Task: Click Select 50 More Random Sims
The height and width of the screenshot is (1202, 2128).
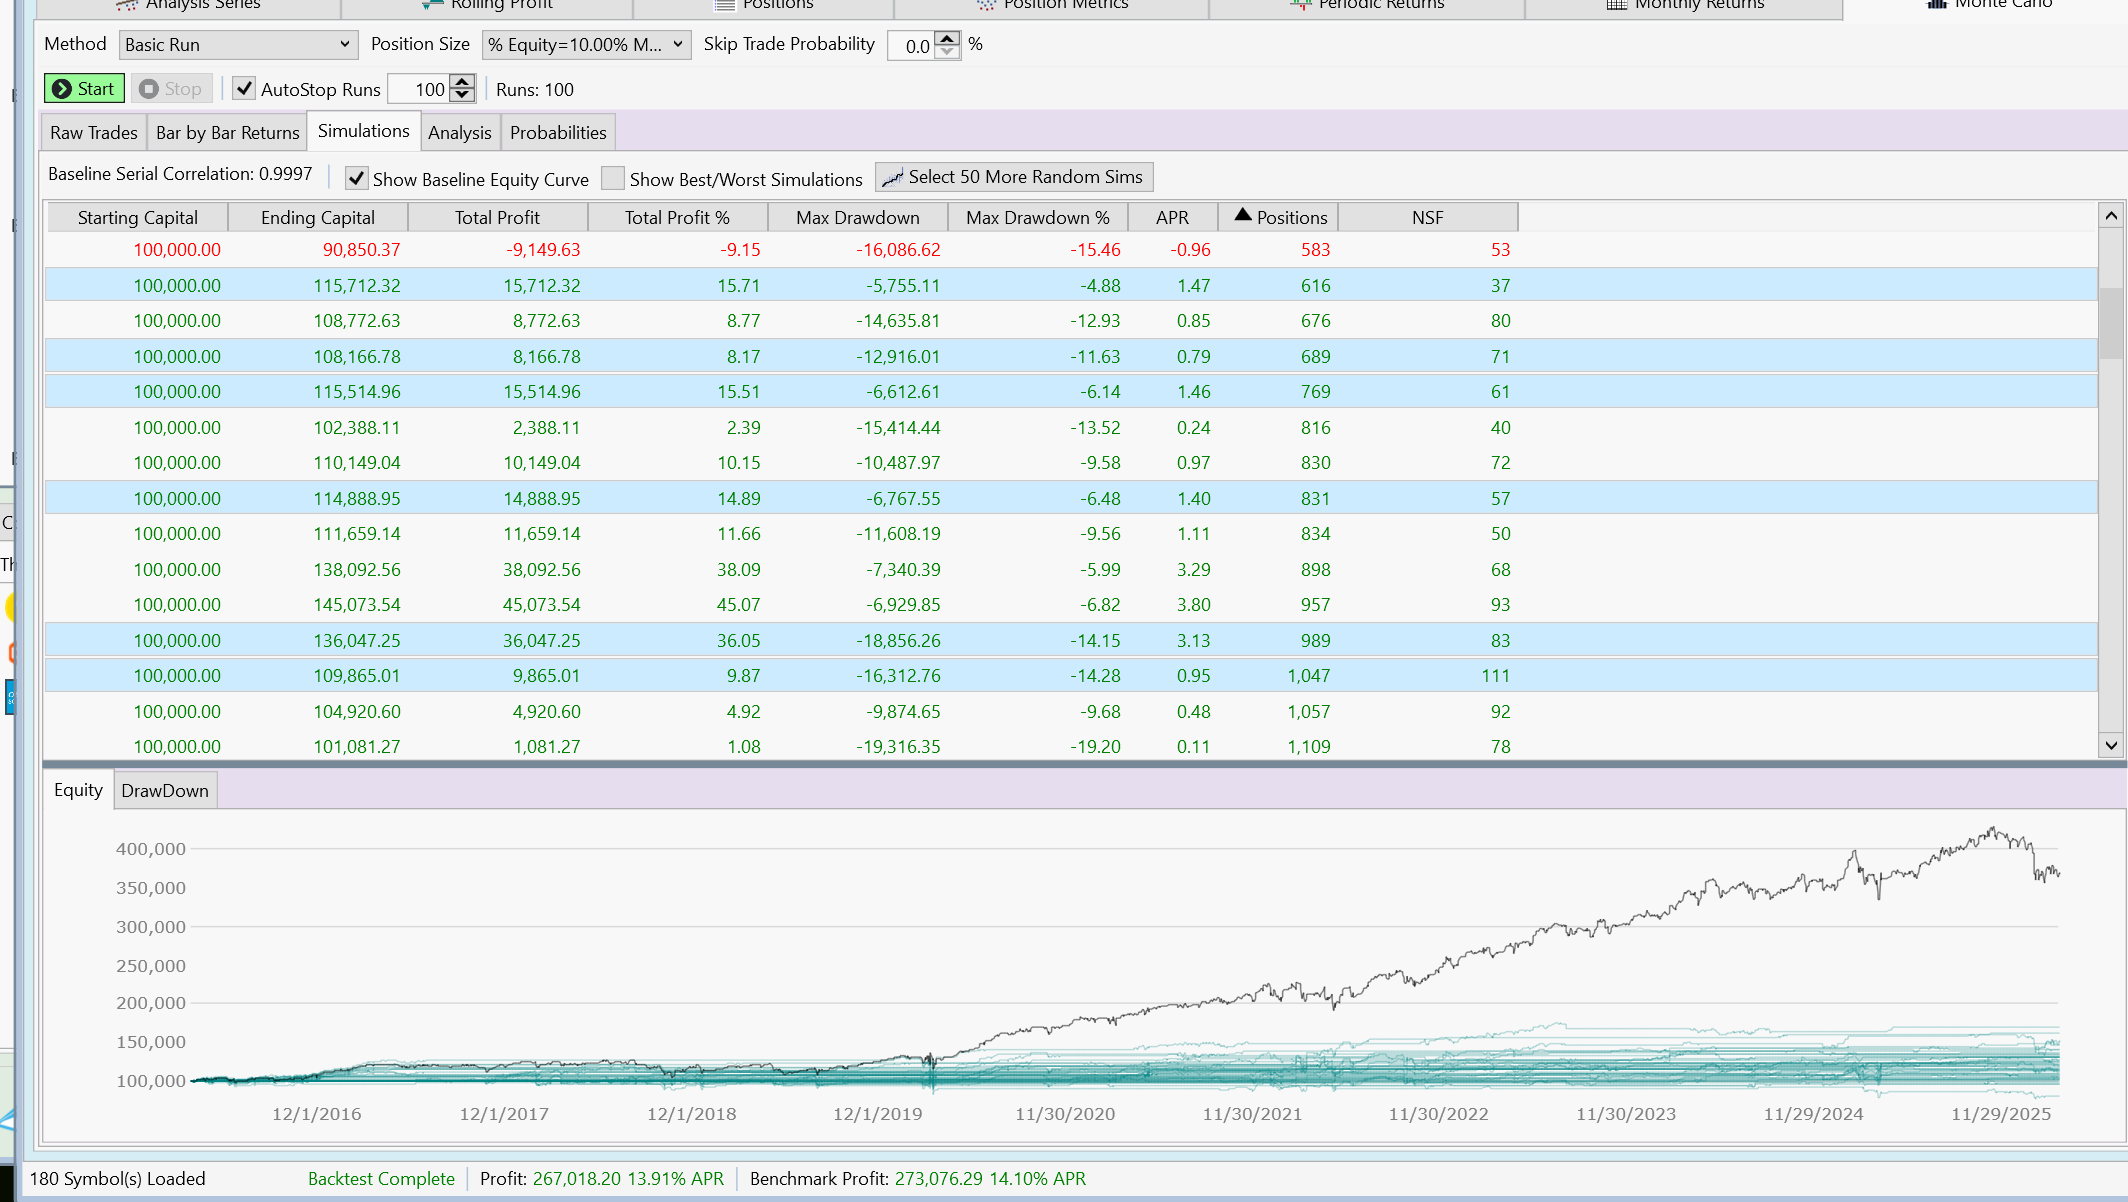Action: [1014, 177]
